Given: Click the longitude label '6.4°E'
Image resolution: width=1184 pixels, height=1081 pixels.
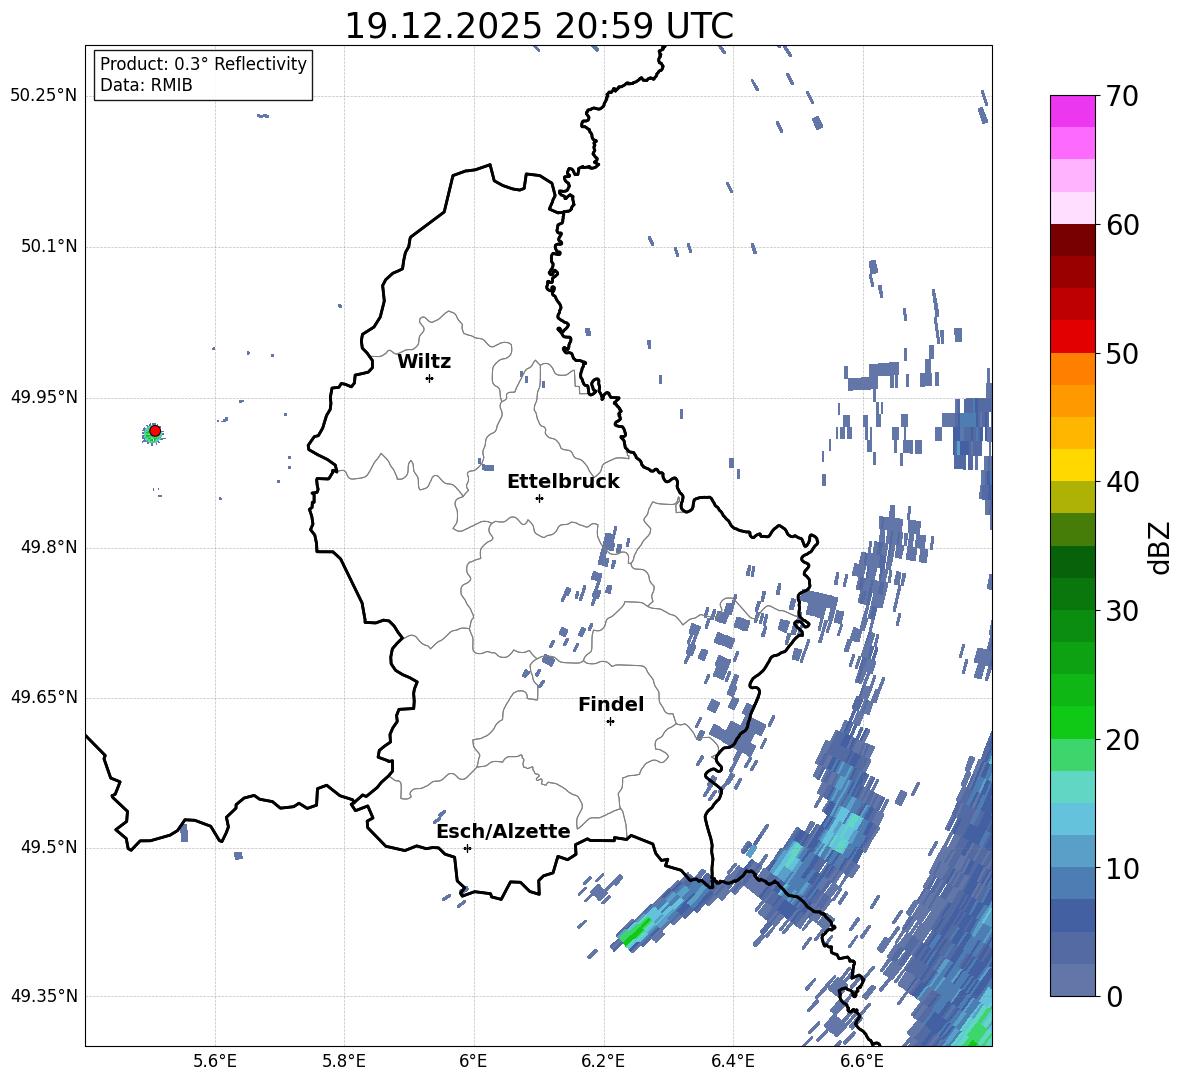Looking at the screenshot, I should point(733,1061).
